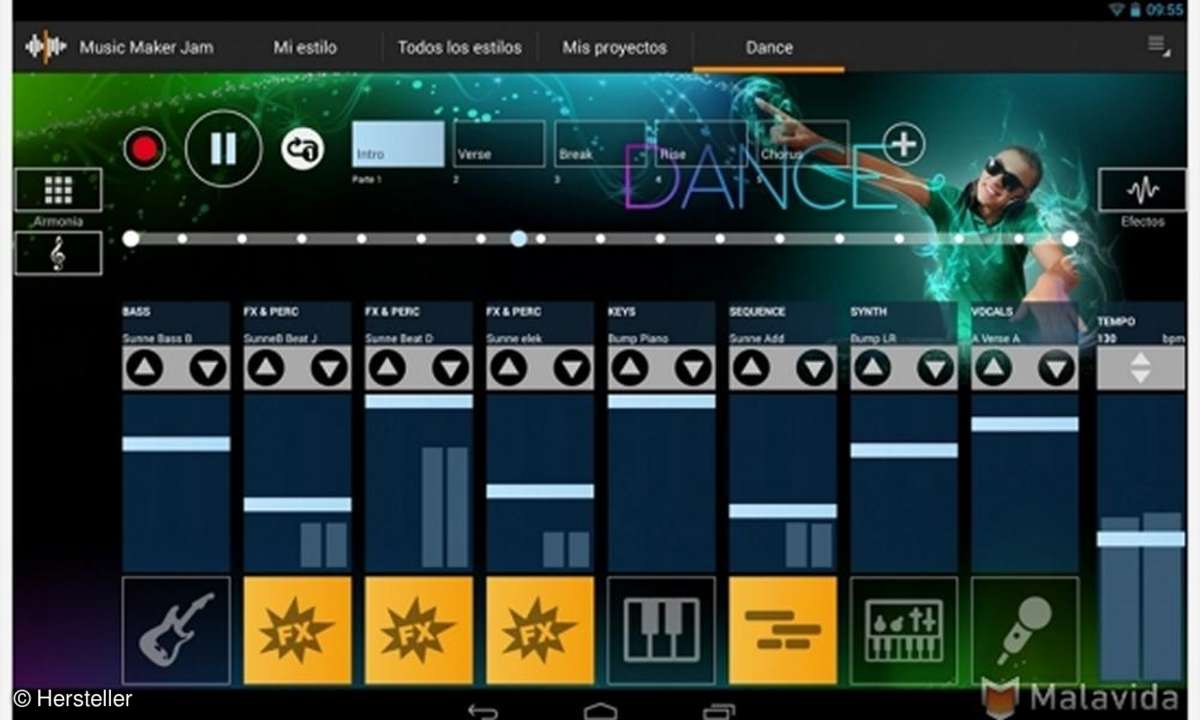
Task: Select next loop for VOCALS channel
Action: (1057, 369)
